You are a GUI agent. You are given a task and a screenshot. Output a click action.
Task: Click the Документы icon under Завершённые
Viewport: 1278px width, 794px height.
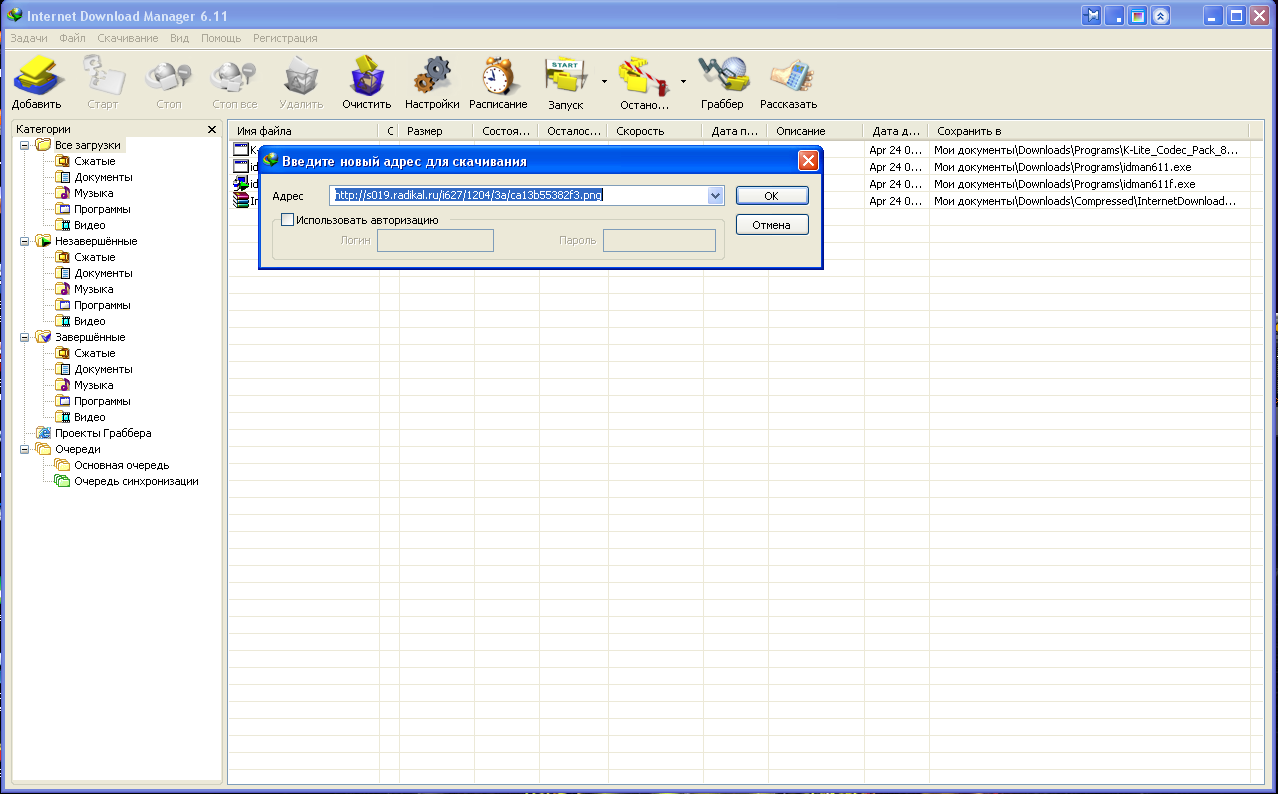click(63, 369)
